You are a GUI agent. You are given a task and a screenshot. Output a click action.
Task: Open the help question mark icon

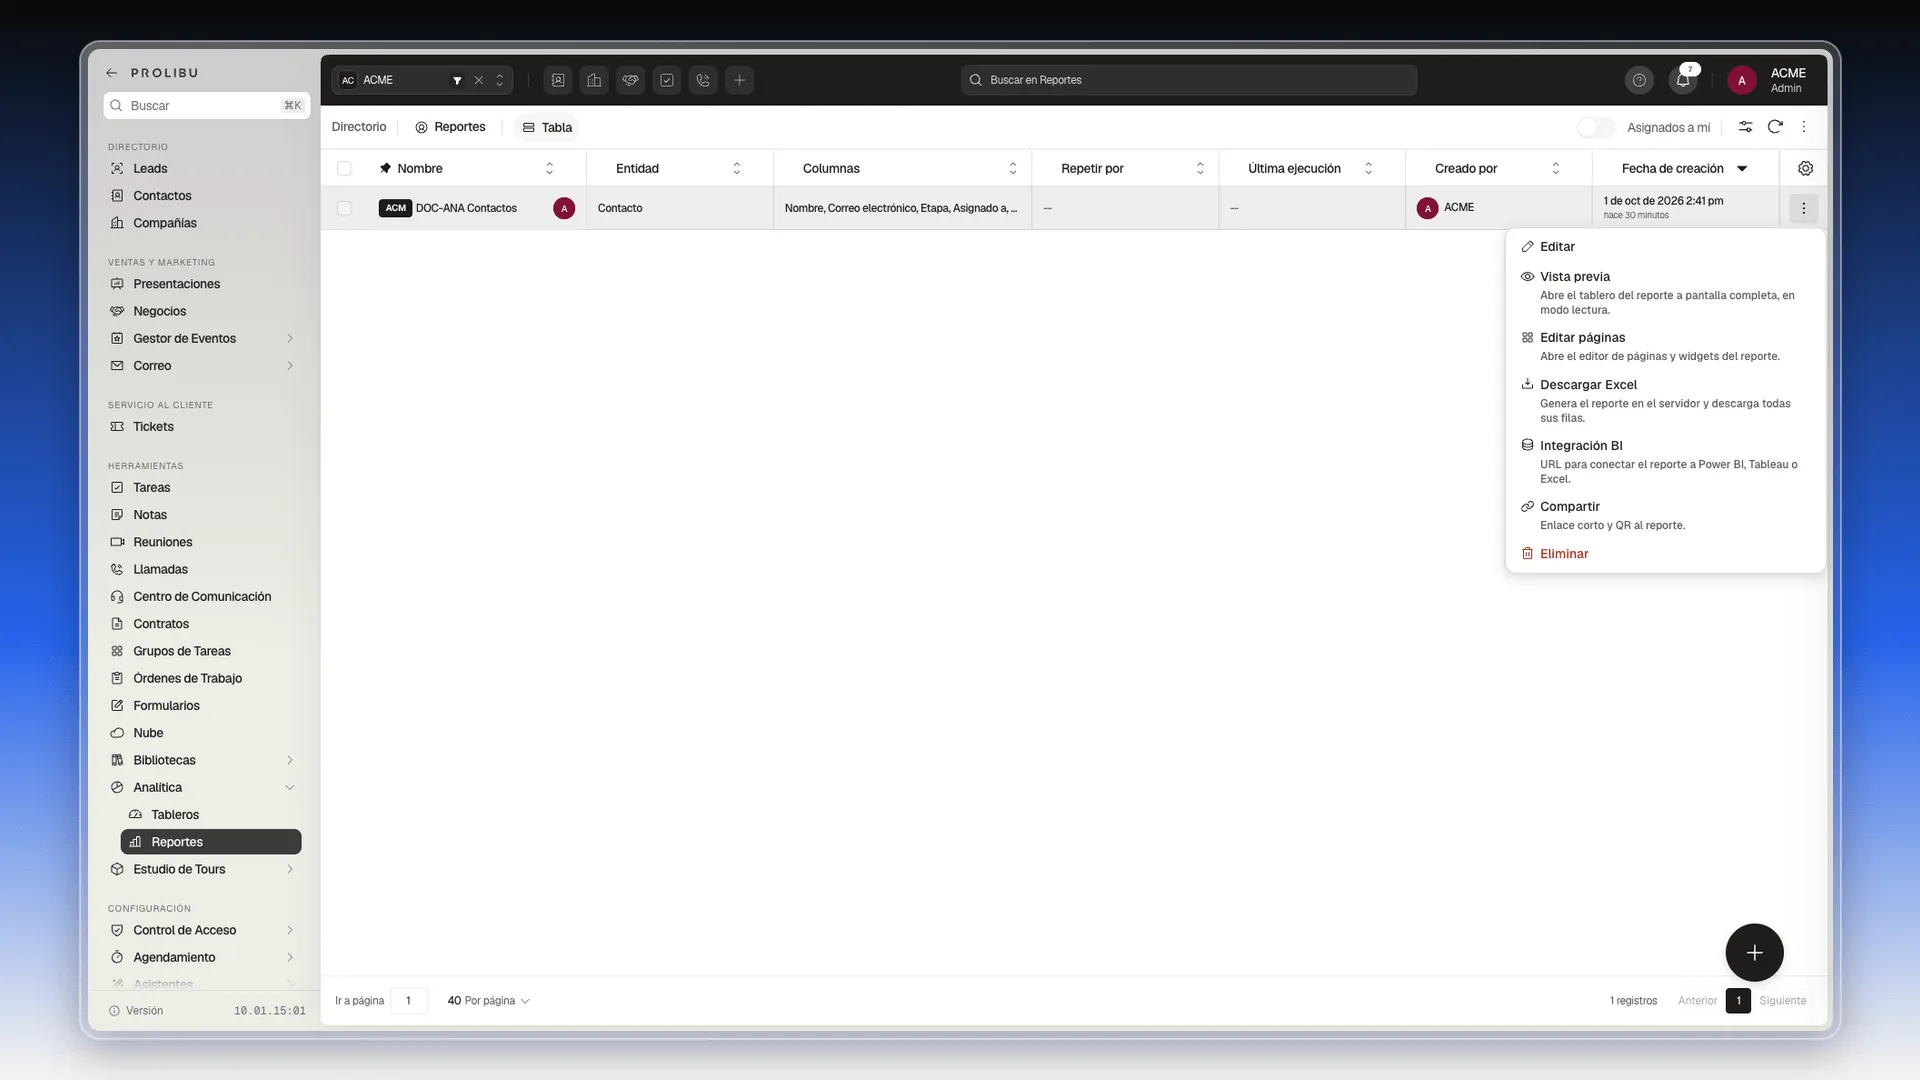[1639, 80]
